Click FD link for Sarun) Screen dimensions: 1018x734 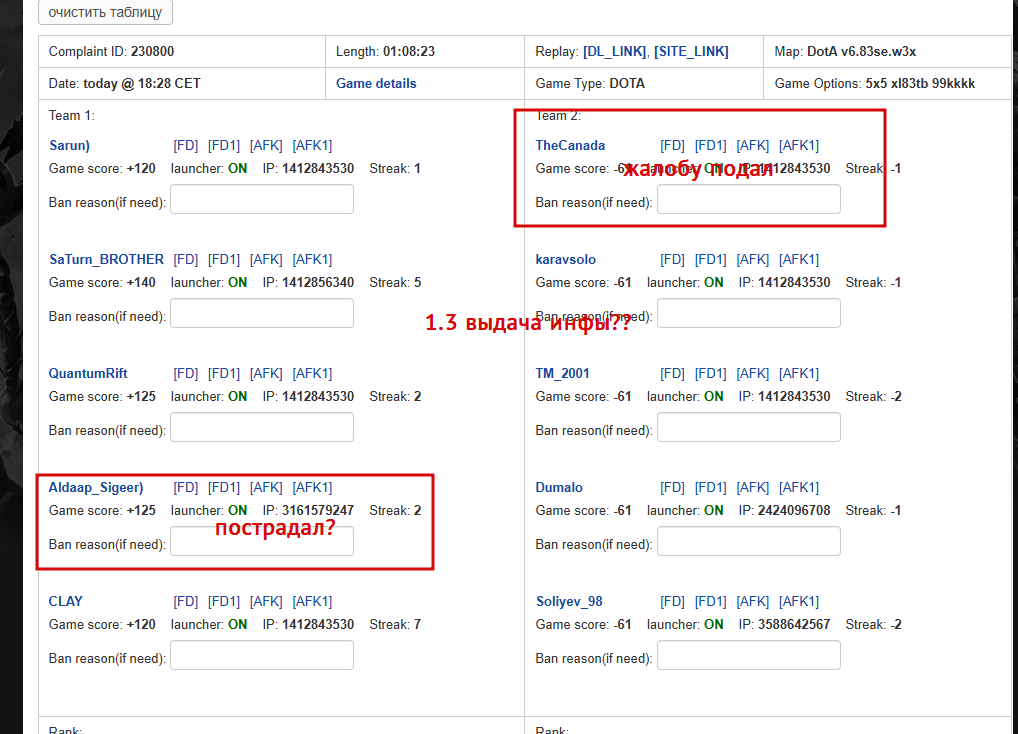(186, 145)
